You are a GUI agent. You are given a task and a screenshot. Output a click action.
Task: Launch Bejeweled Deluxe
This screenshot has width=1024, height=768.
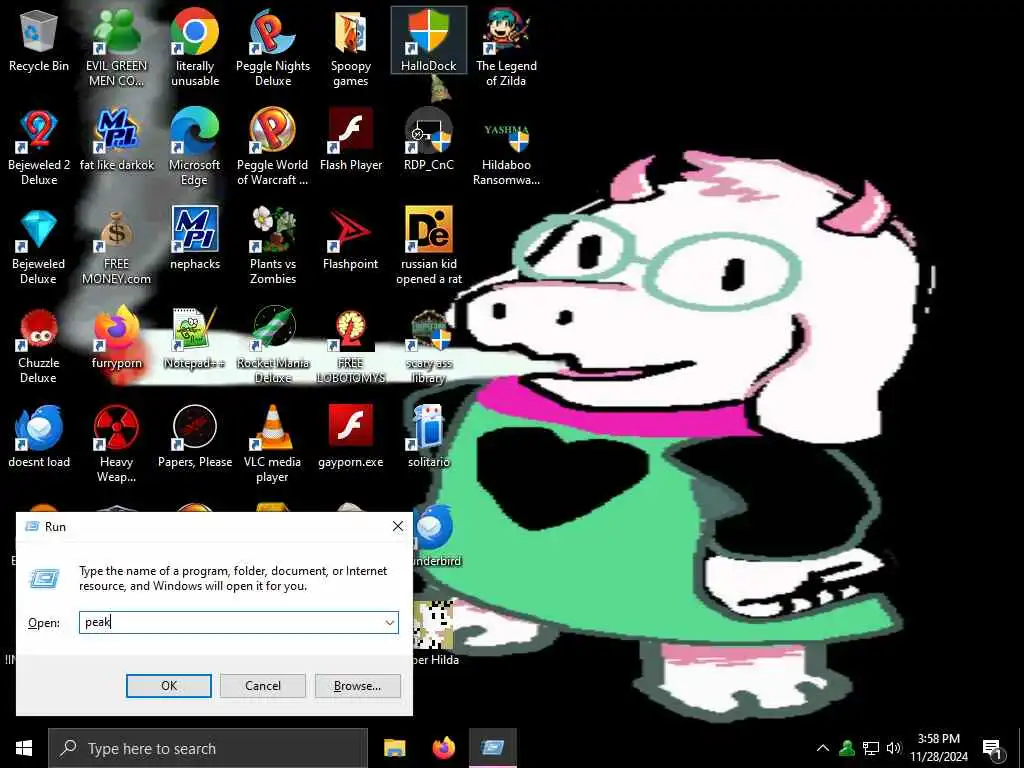39,247
